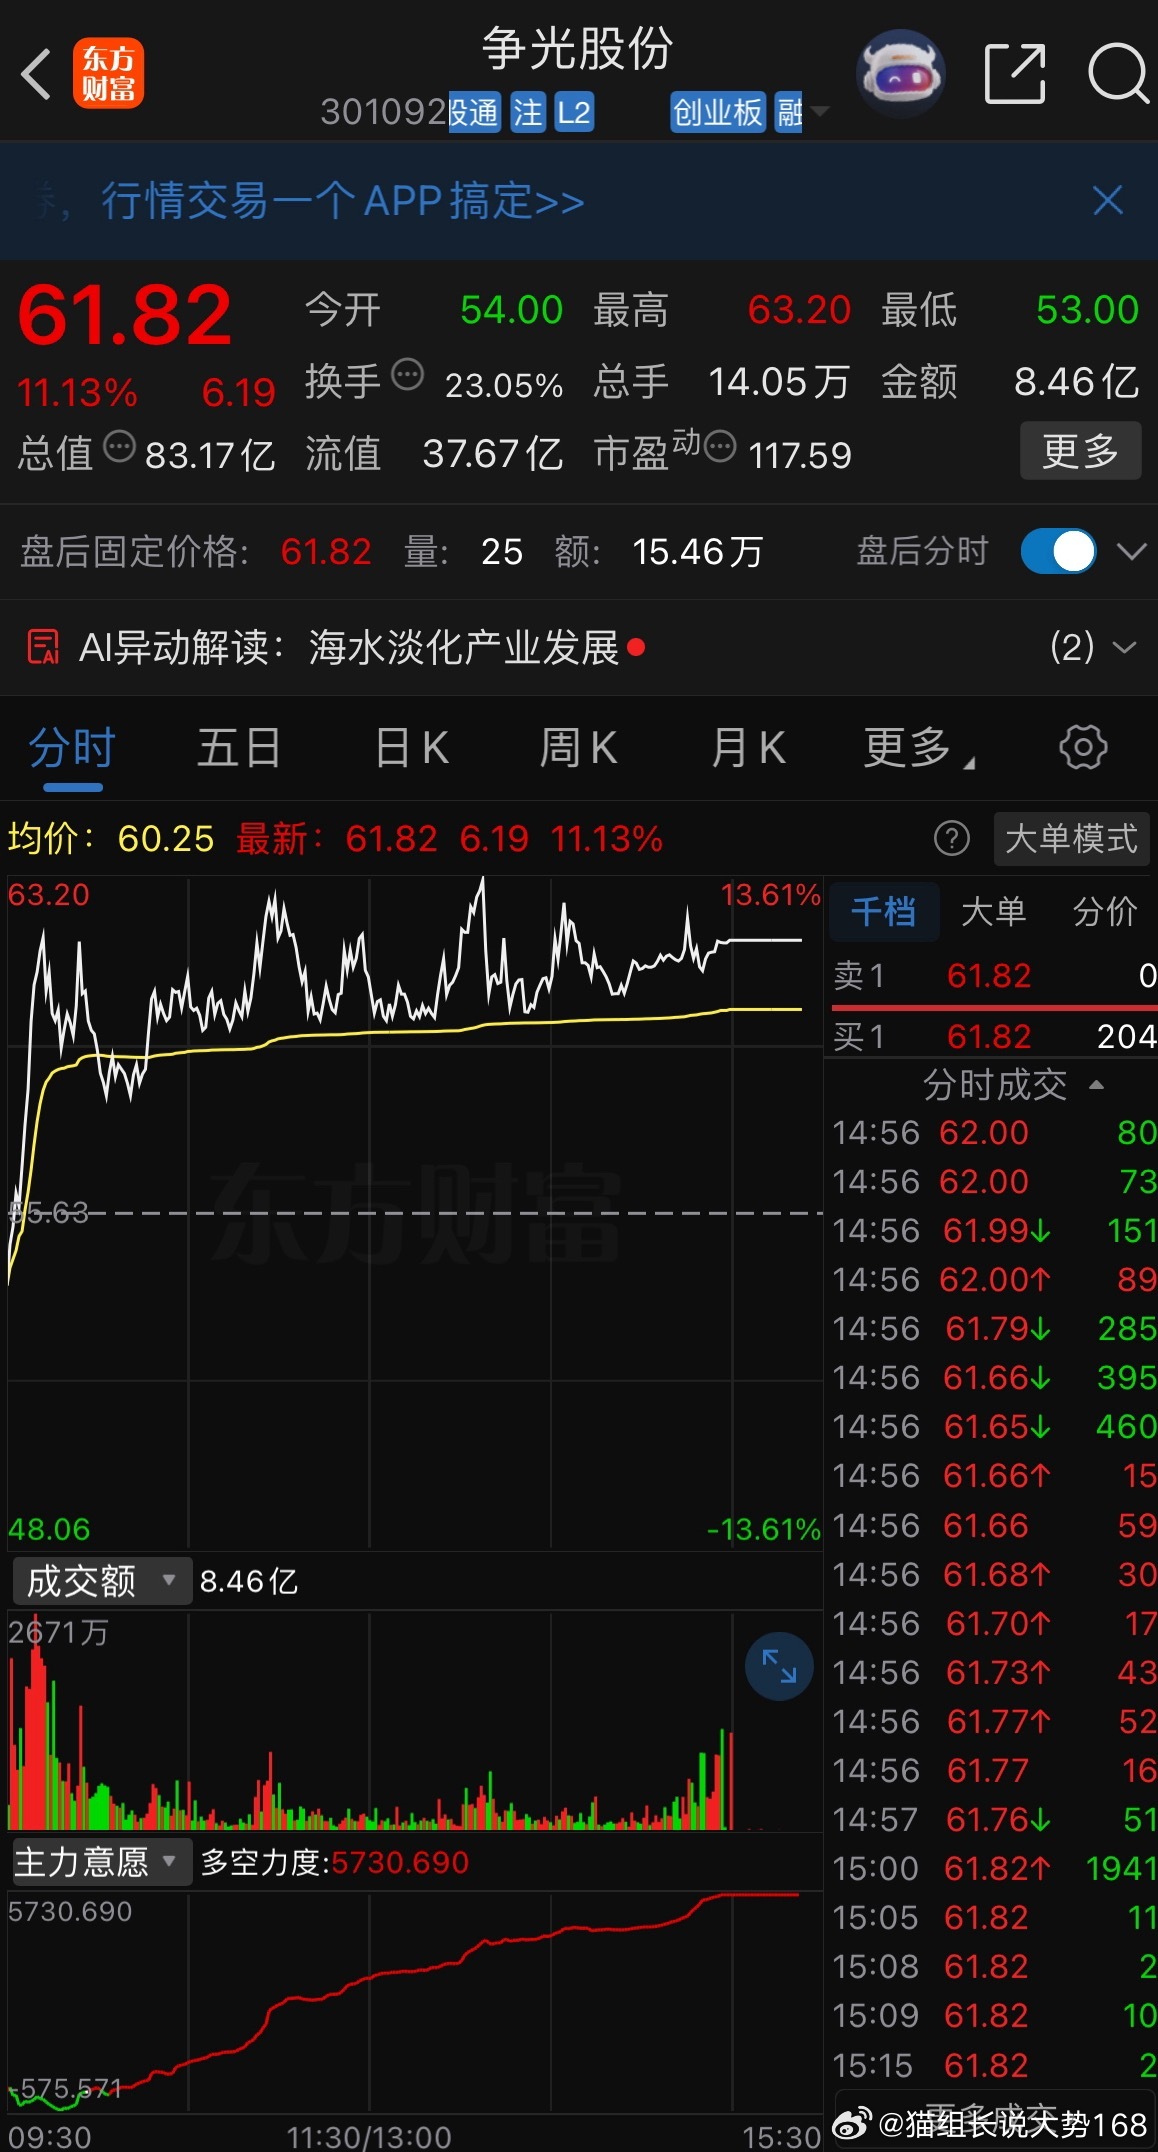
Task: Tap the 14:56 61.79 trade row
Action: (x=993, y=1328)
